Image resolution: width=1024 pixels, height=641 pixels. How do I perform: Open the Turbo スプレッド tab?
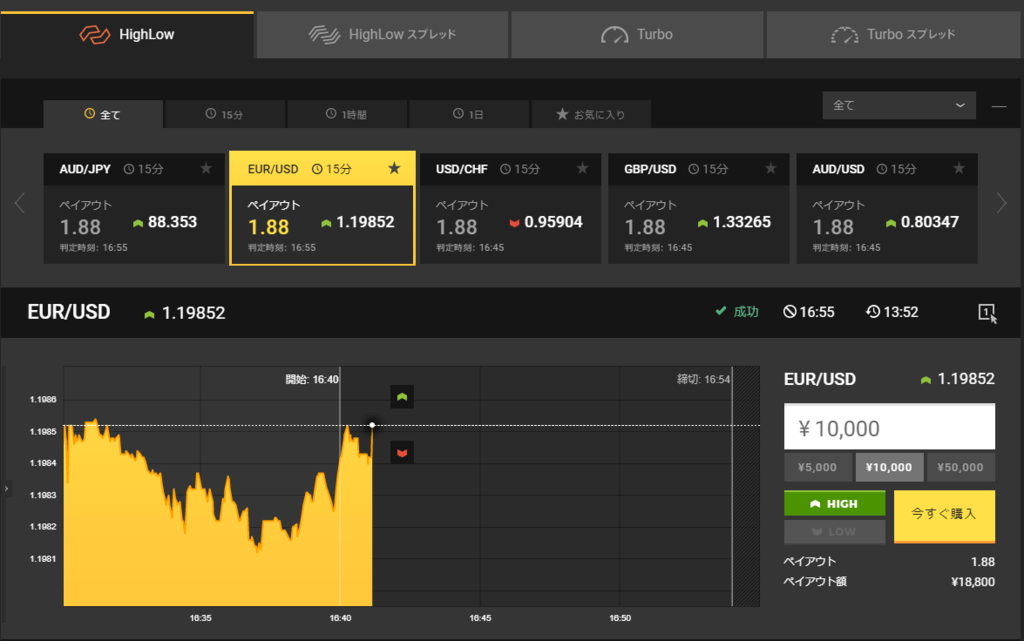click(x=893, y=35)
